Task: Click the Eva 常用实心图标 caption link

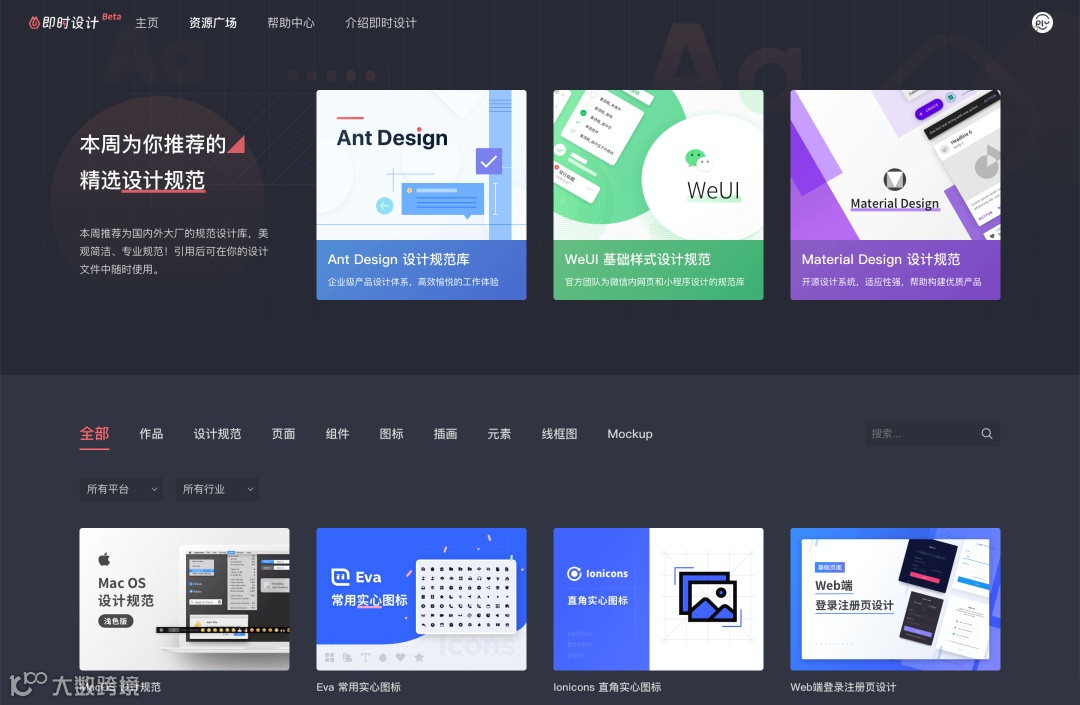Action: 358,687
